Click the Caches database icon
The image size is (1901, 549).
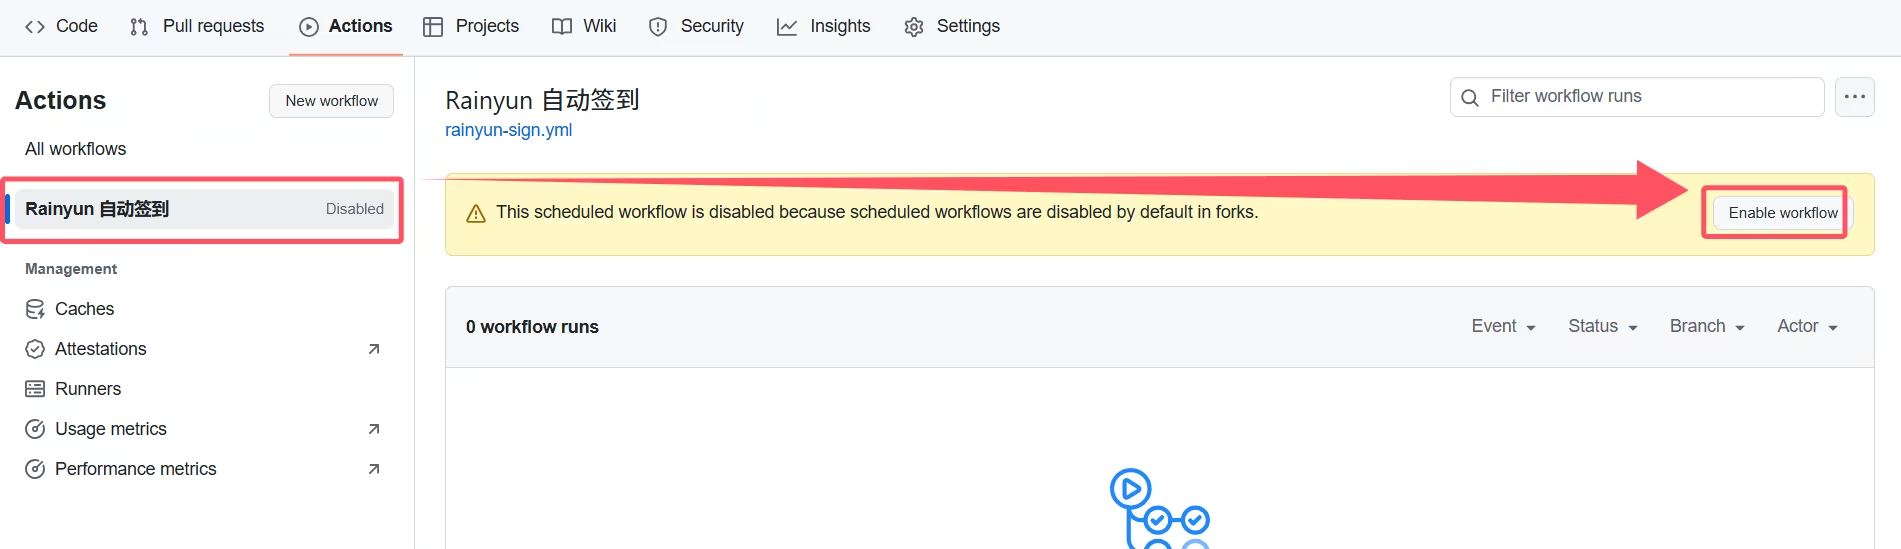coord(35,309)
